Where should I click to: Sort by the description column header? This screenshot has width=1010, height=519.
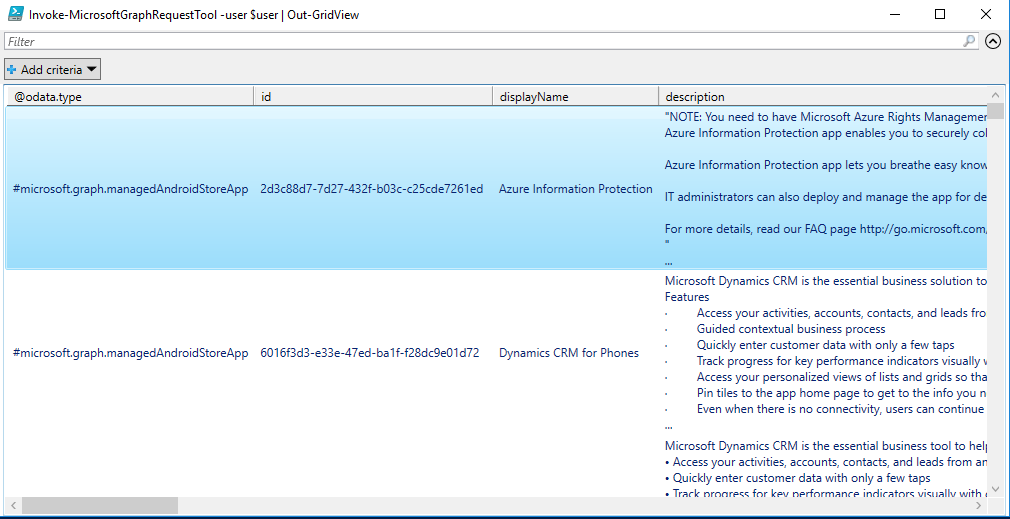click(x=823, y=97)
